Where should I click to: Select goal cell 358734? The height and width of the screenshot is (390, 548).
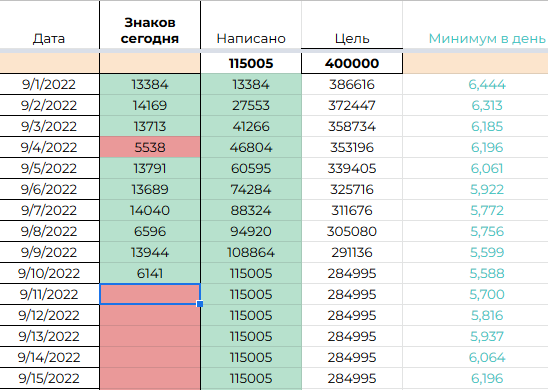pos(352,126)
